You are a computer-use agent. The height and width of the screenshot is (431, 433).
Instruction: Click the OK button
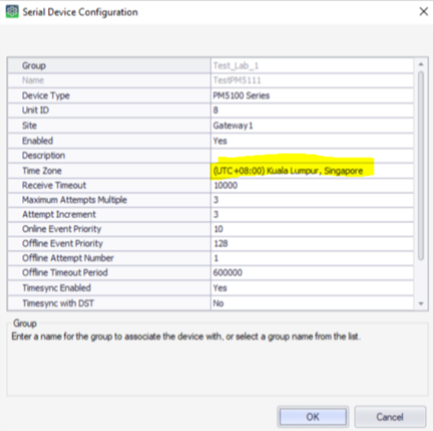click(x=313, y=417)
